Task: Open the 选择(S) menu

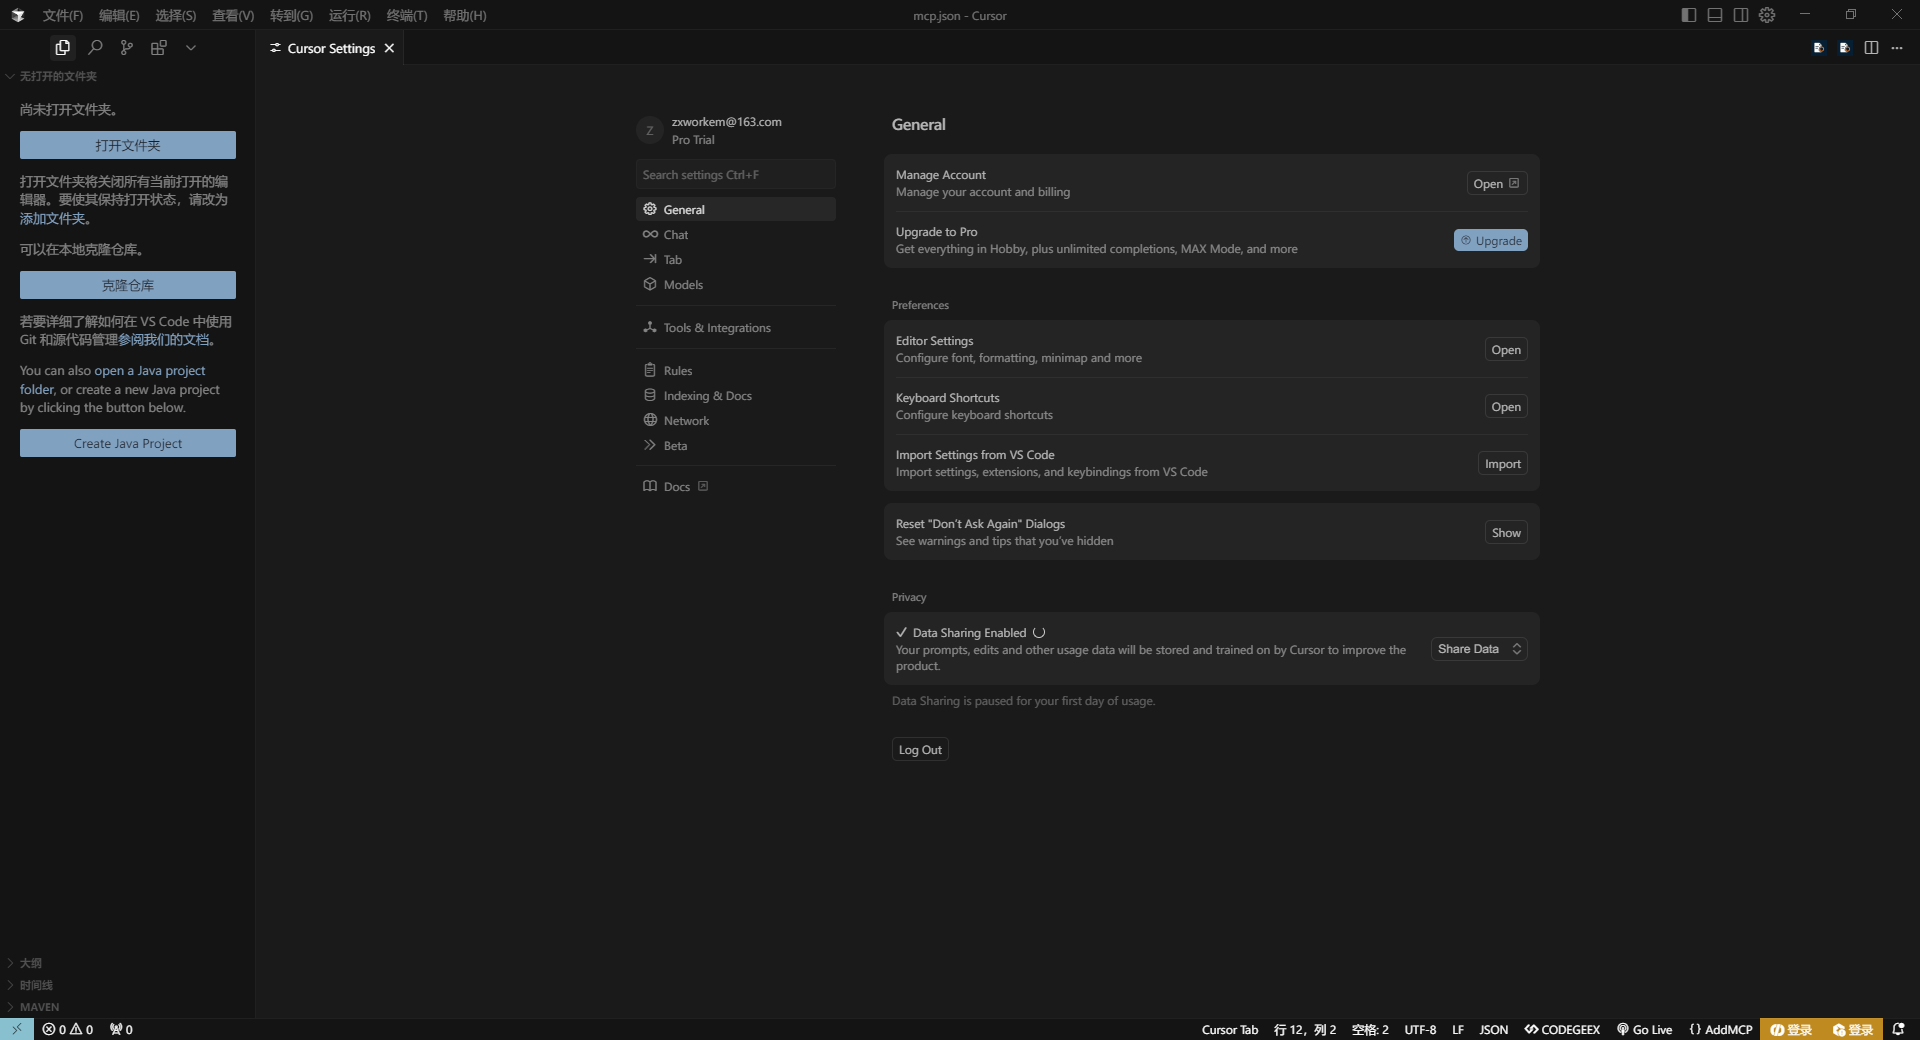Action: [x=175, y=15]
